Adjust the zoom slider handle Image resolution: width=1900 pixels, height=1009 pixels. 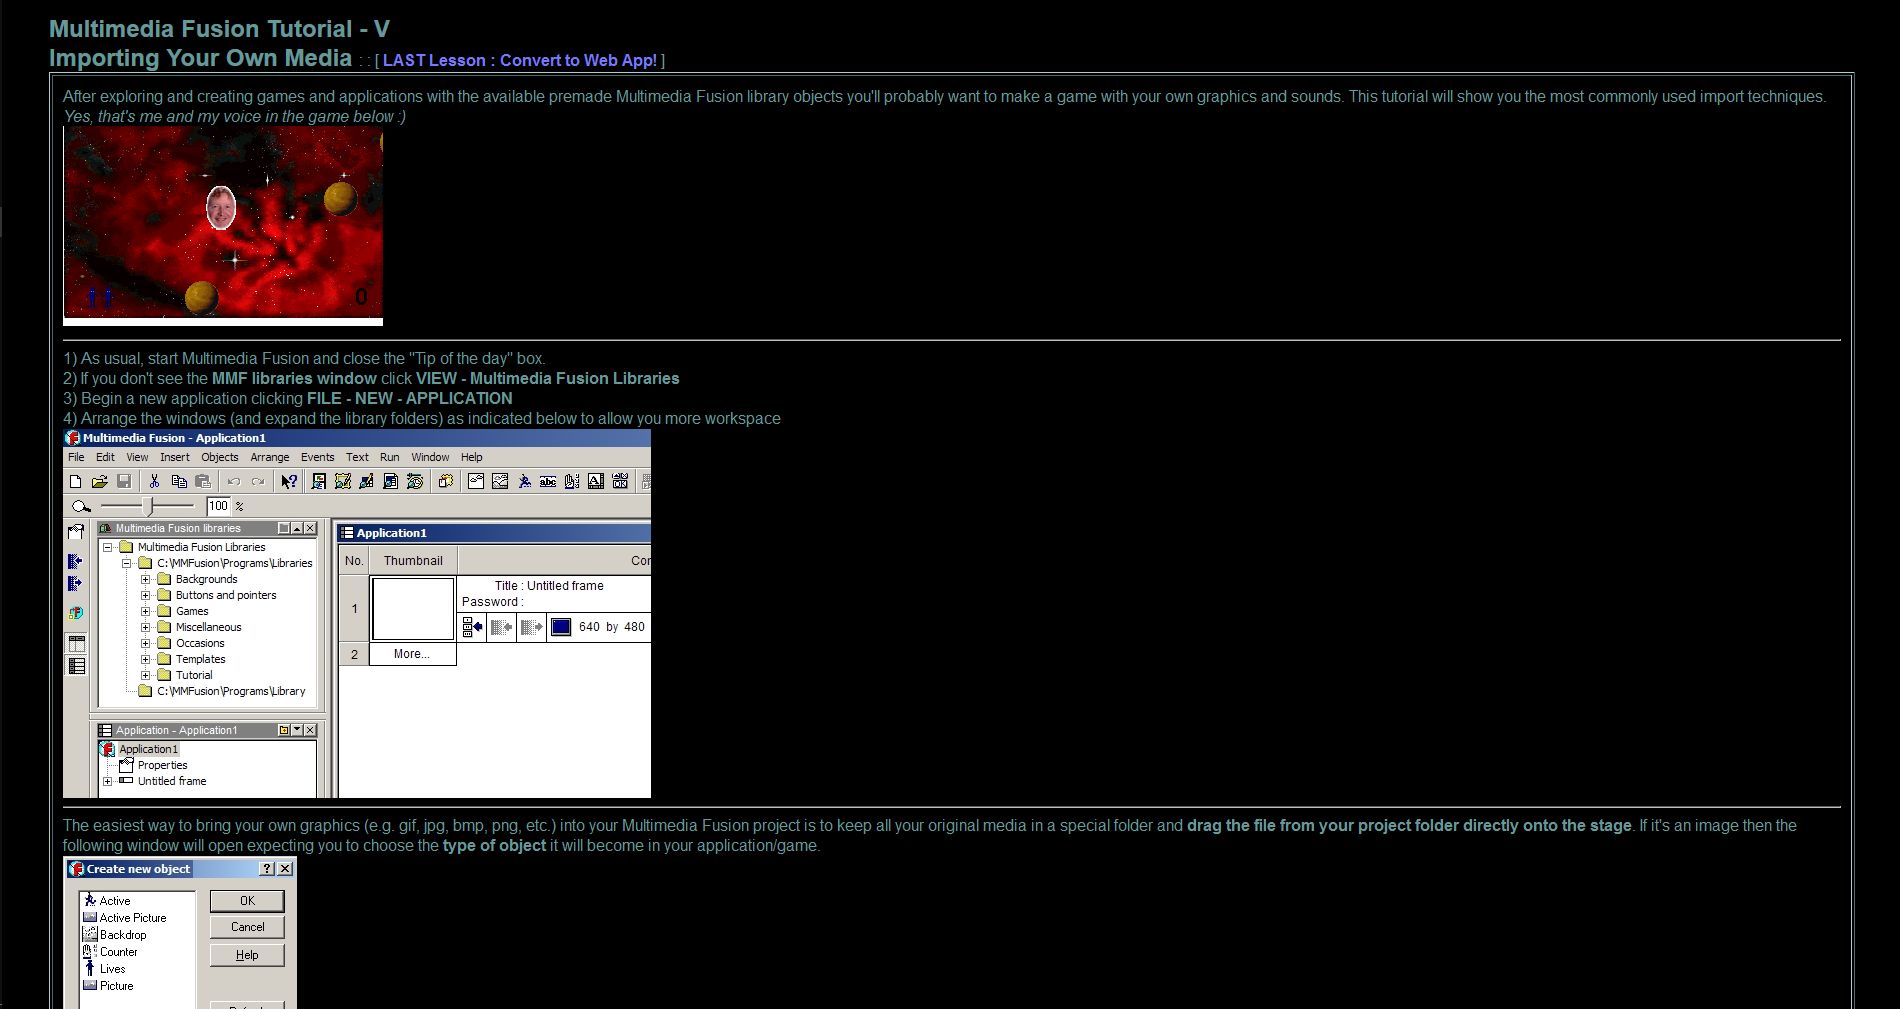pos(148,506)
